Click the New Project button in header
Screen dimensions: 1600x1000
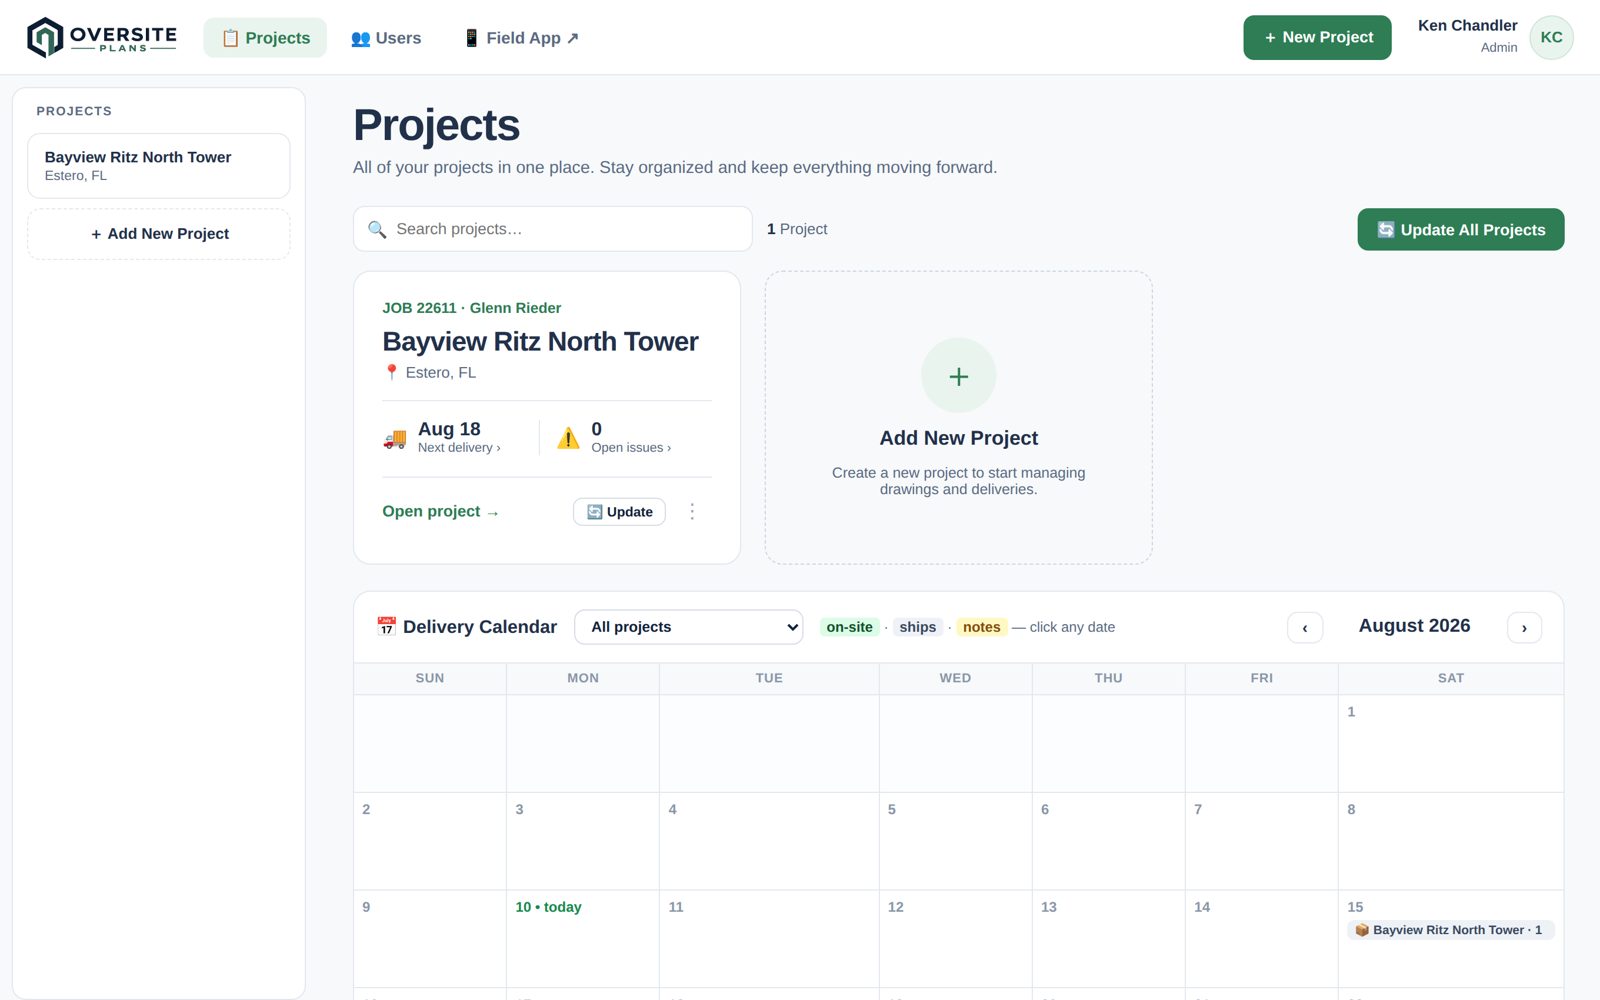click(1317, 37)
